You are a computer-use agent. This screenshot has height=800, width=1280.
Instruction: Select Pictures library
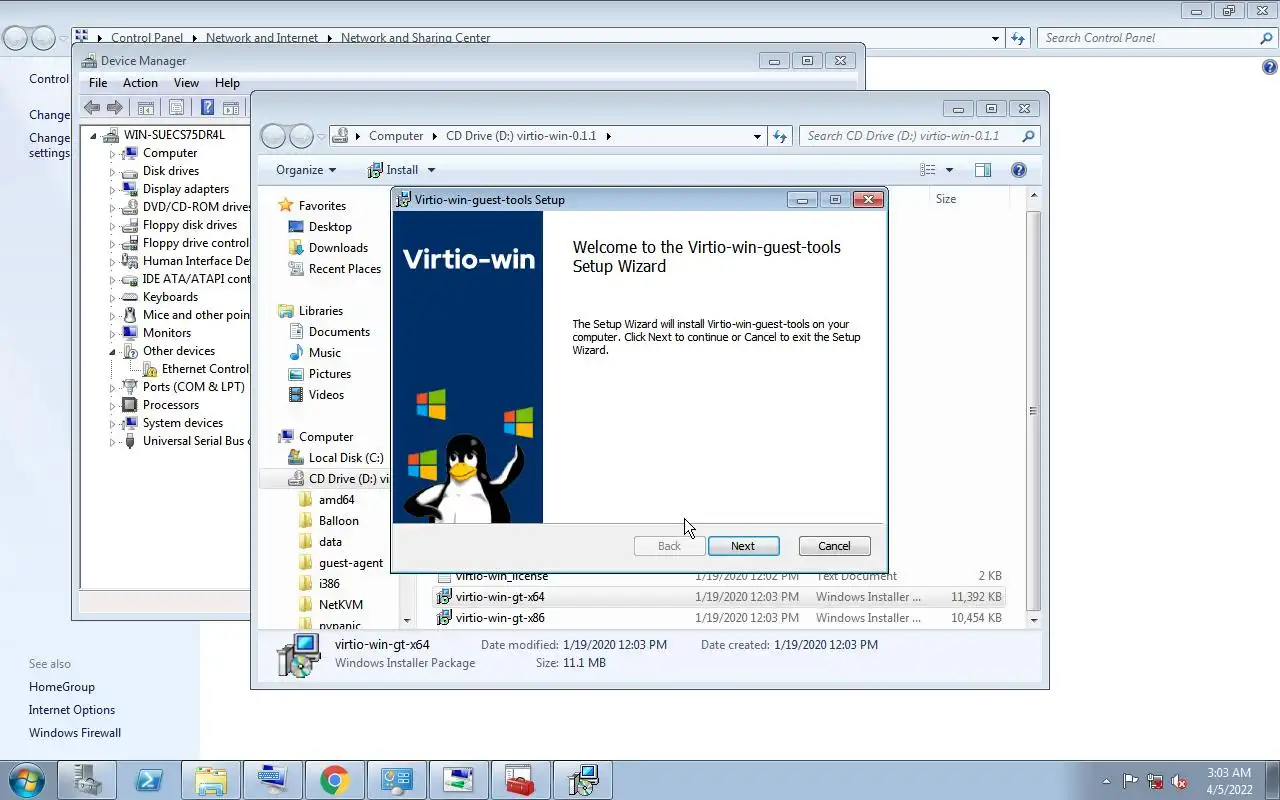click(x=329, y=374)
